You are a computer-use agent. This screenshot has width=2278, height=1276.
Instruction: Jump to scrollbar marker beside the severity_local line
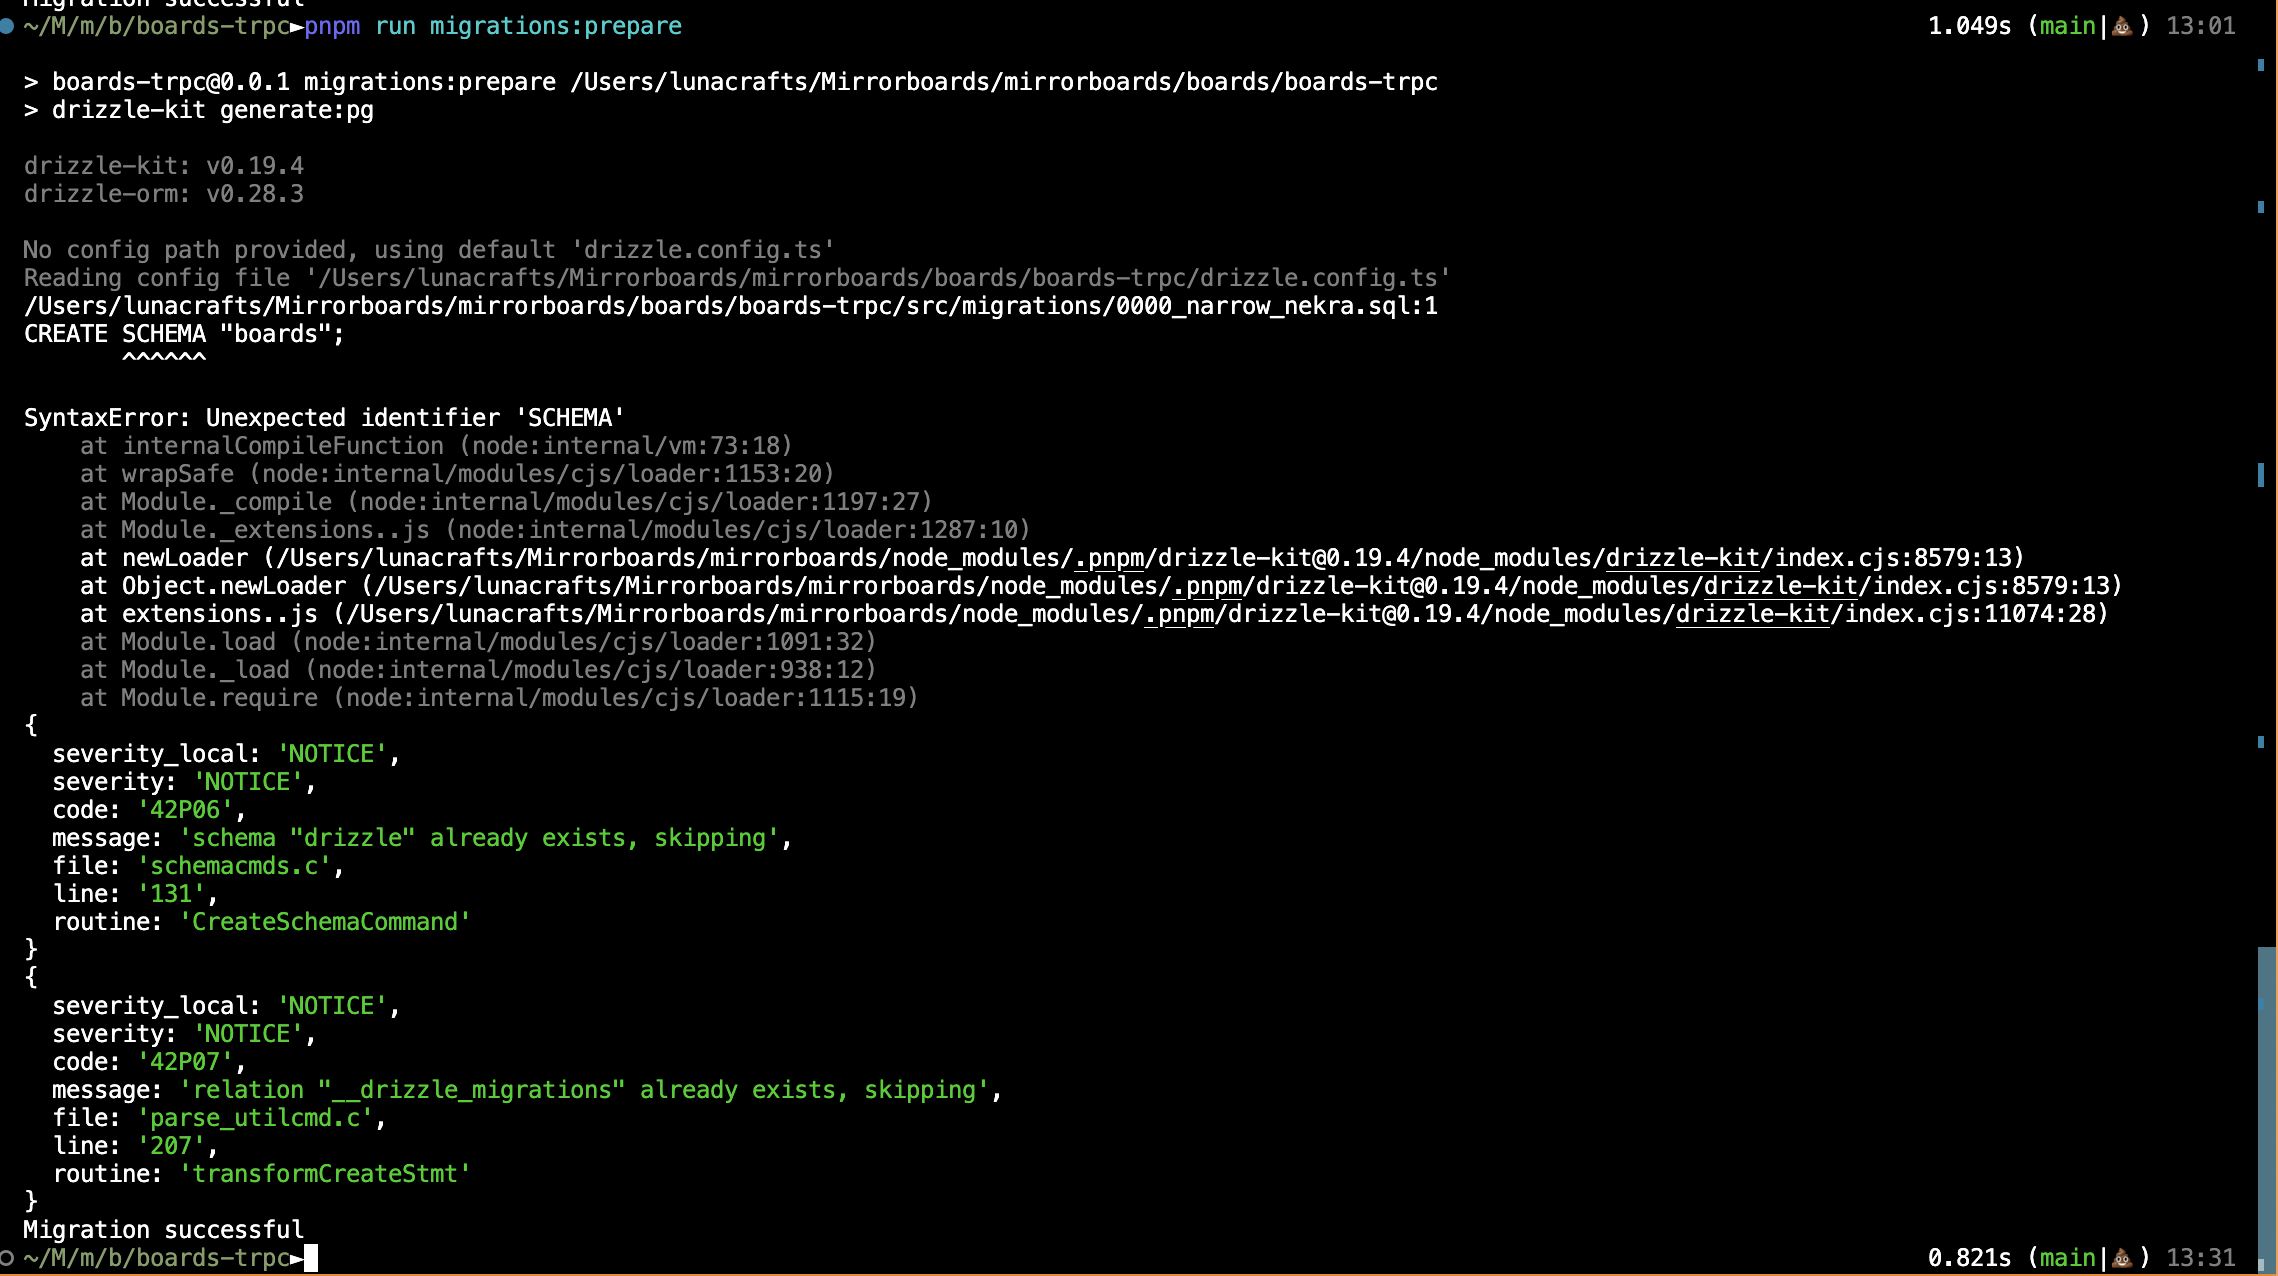pos(2260,742)
